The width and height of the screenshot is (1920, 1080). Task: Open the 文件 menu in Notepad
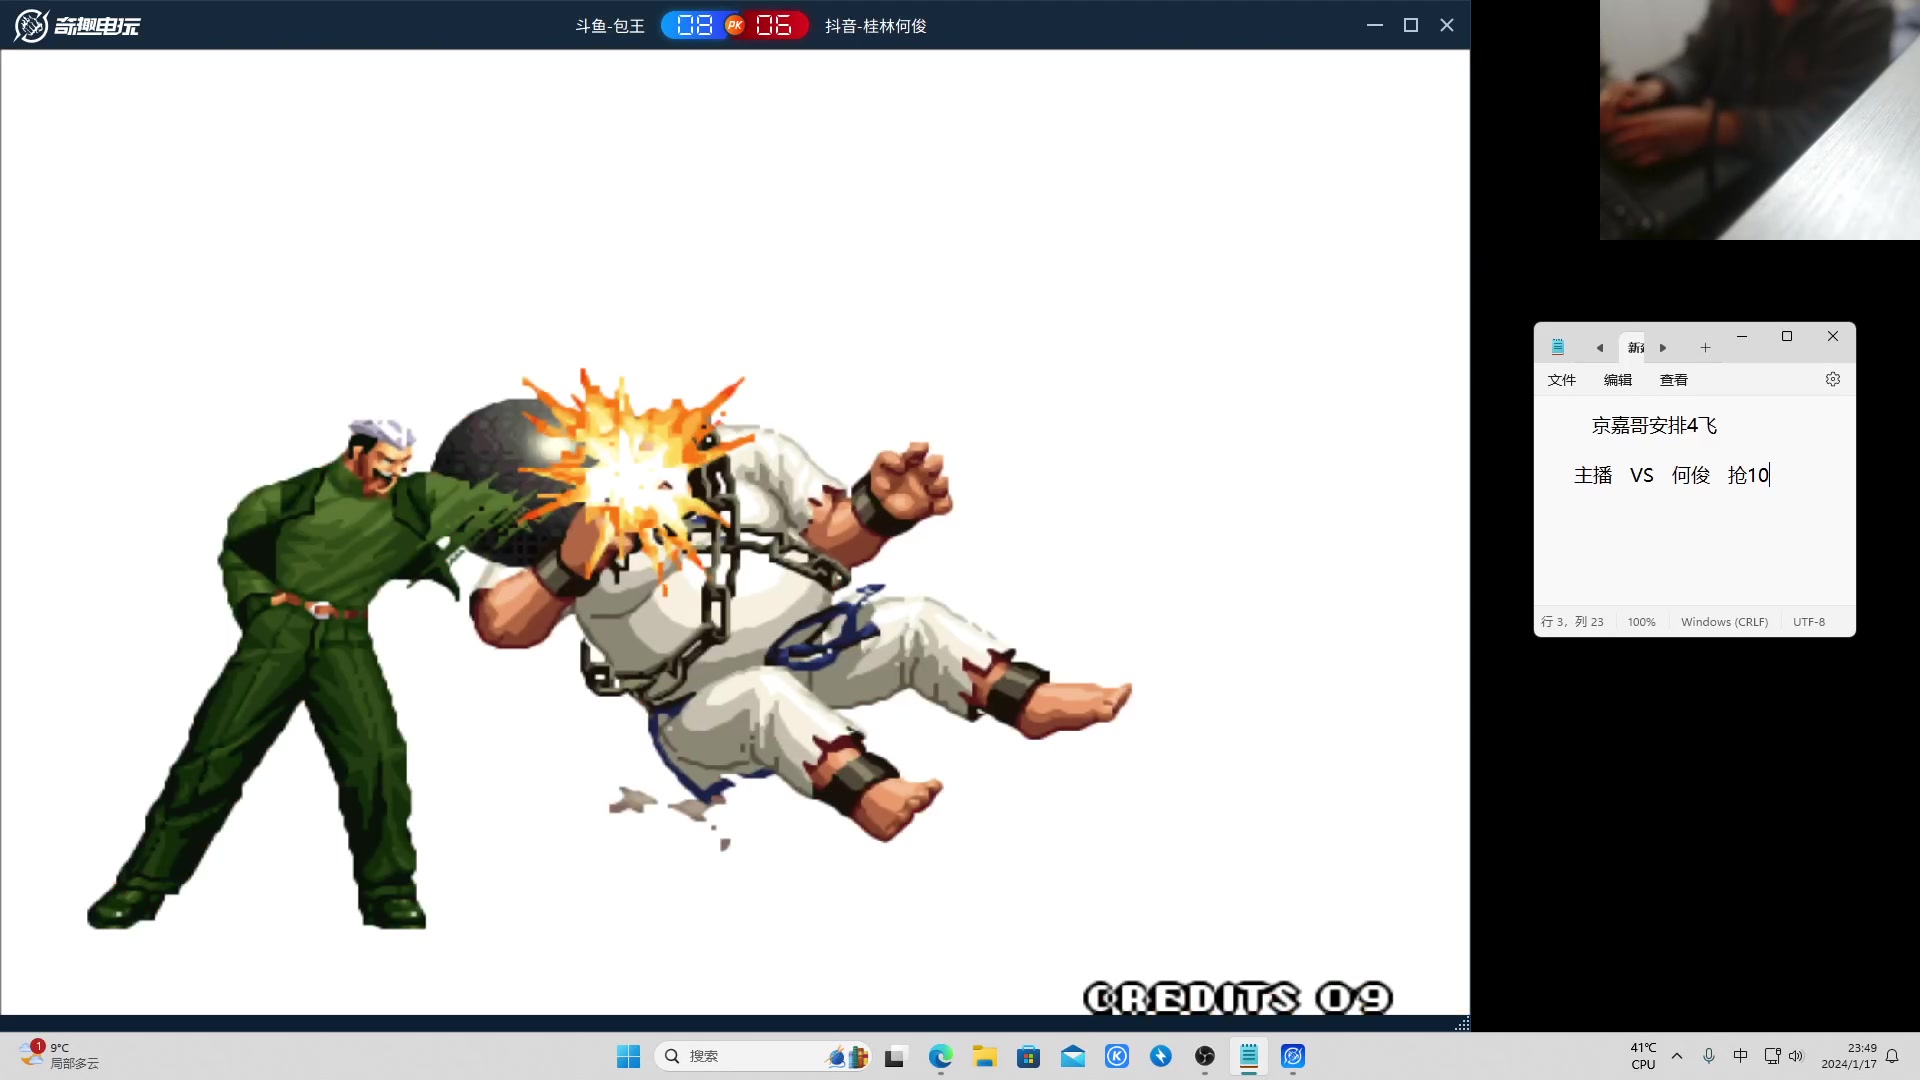point(1561,380)
